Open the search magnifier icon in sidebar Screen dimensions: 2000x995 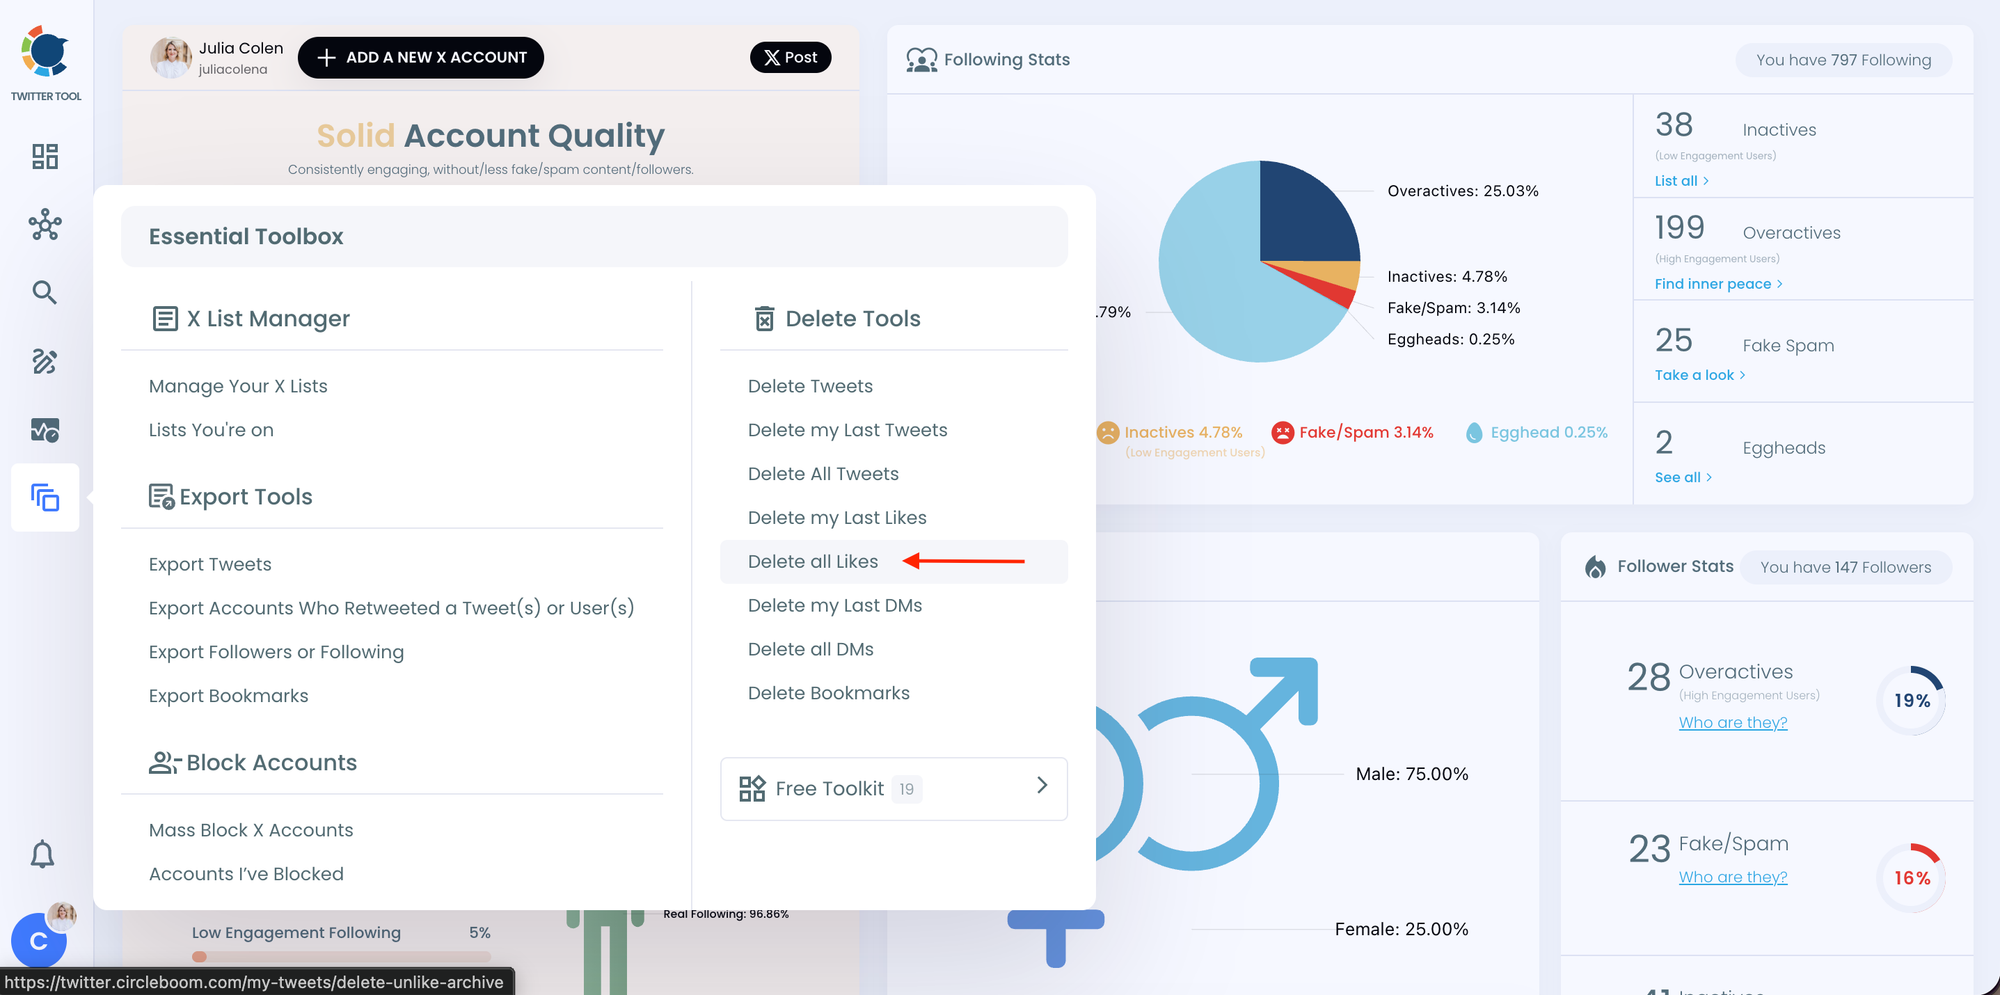pyautogui.click(x=45, y=292)
